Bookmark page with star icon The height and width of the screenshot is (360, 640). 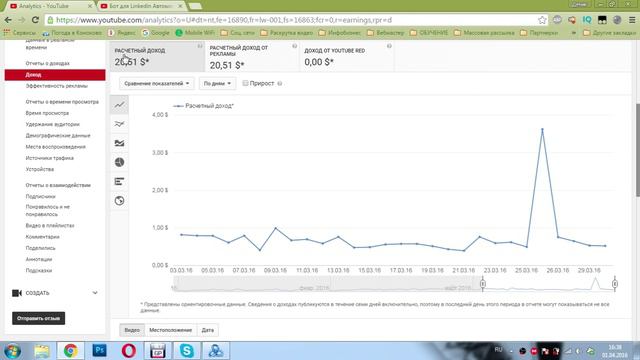point(542,20)
